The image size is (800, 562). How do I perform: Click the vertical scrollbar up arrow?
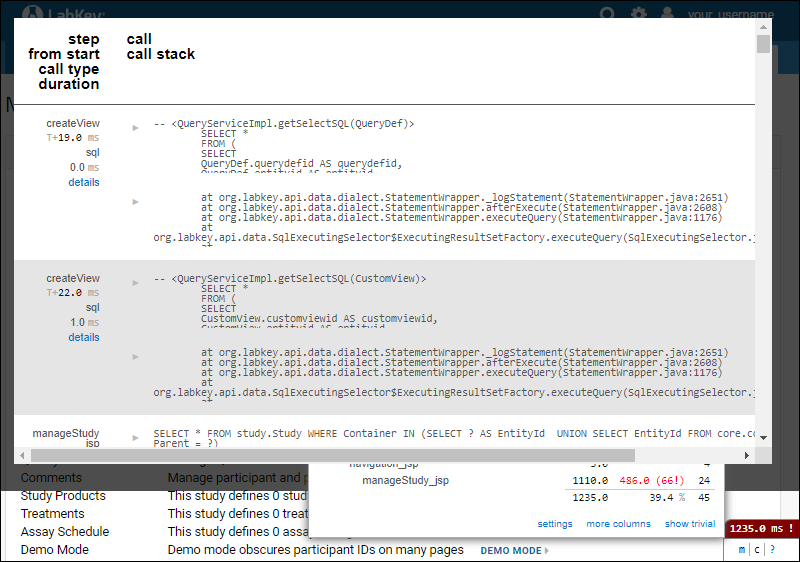[763, 27]
